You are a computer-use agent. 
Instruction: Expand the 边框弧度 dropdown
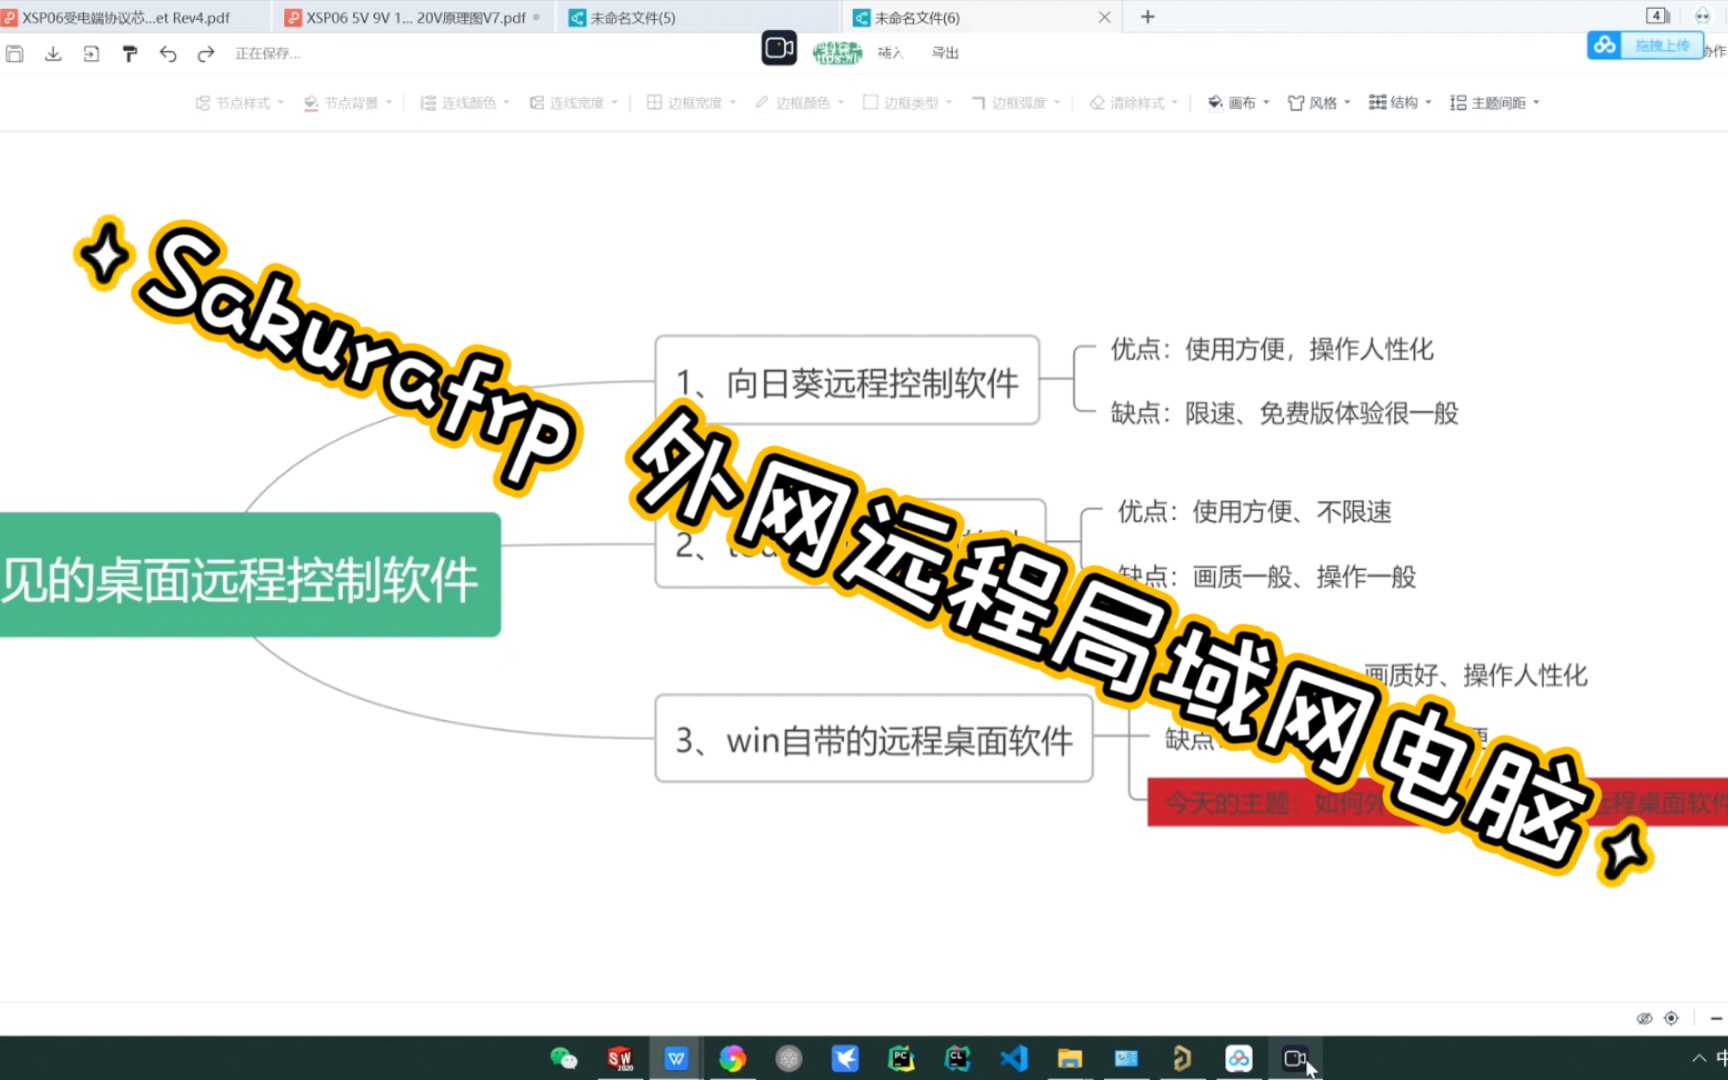[1016, 103]
